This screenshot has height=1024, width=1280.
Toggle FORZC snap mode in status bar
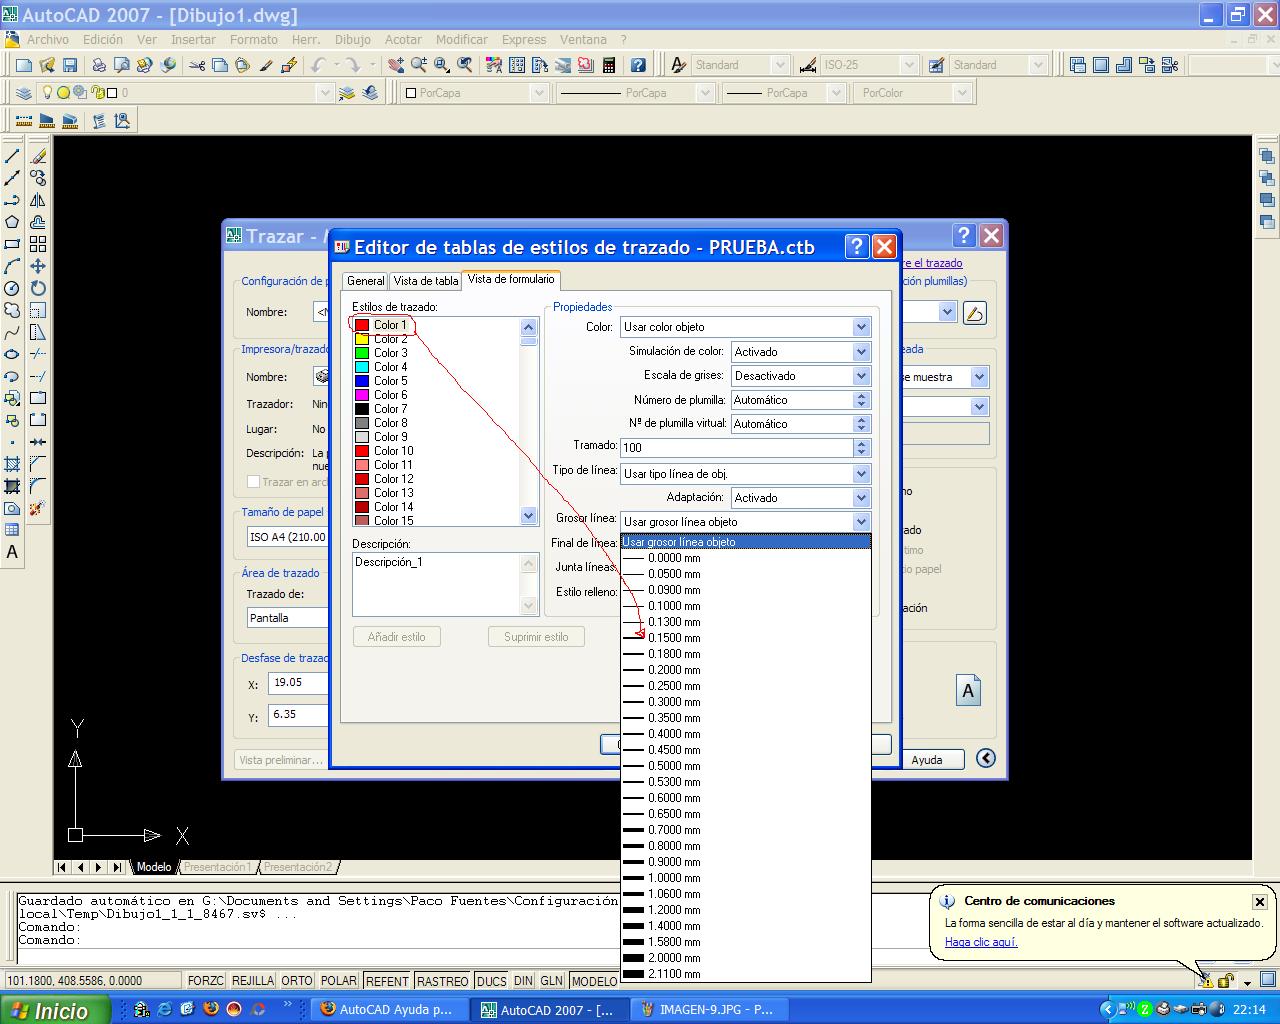click(206, 981)
